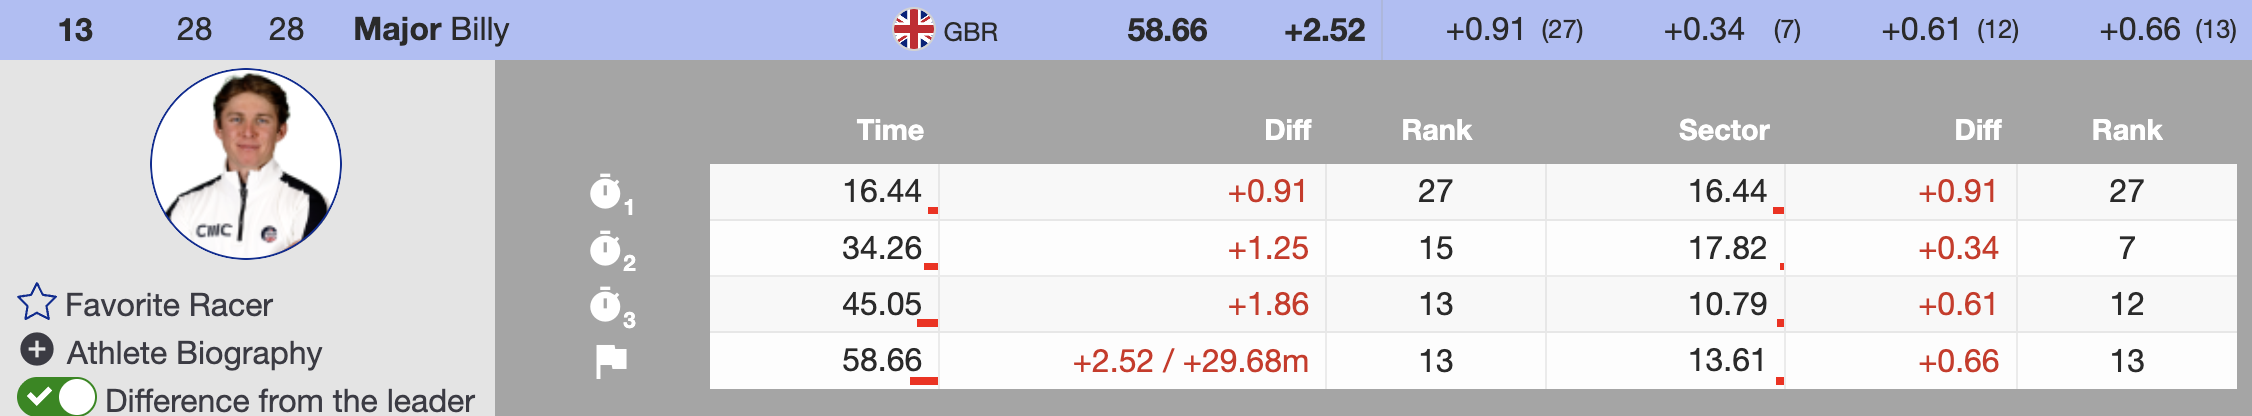Click the red bar under 45.05 time
The image size is (2252, 416).
pos(927,323)
